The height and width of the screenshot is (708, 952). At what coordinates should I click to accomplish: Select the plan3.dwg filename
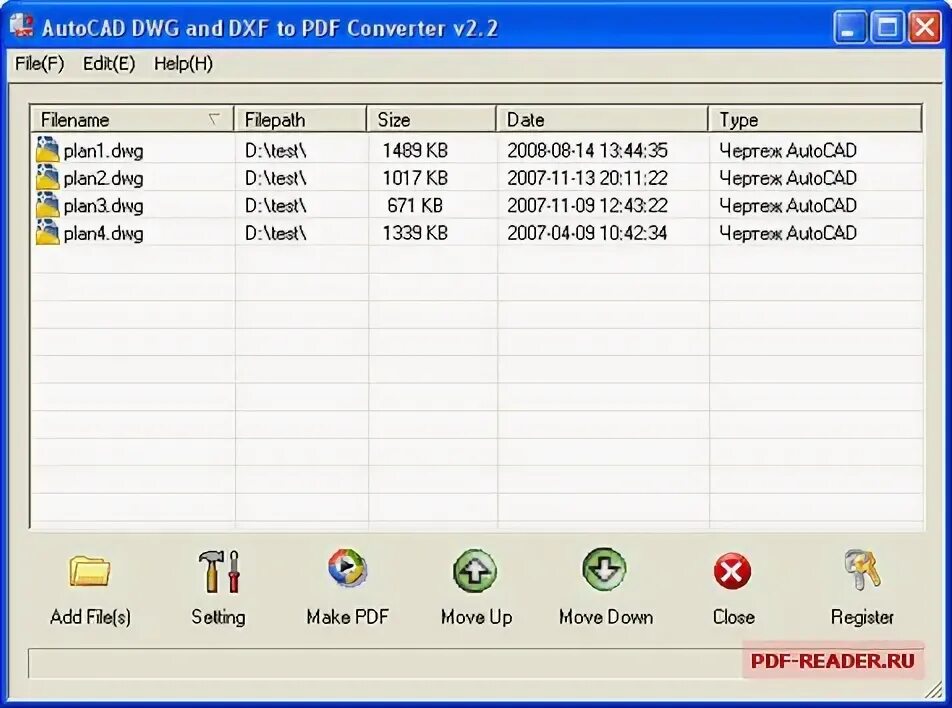pos(104,206)
